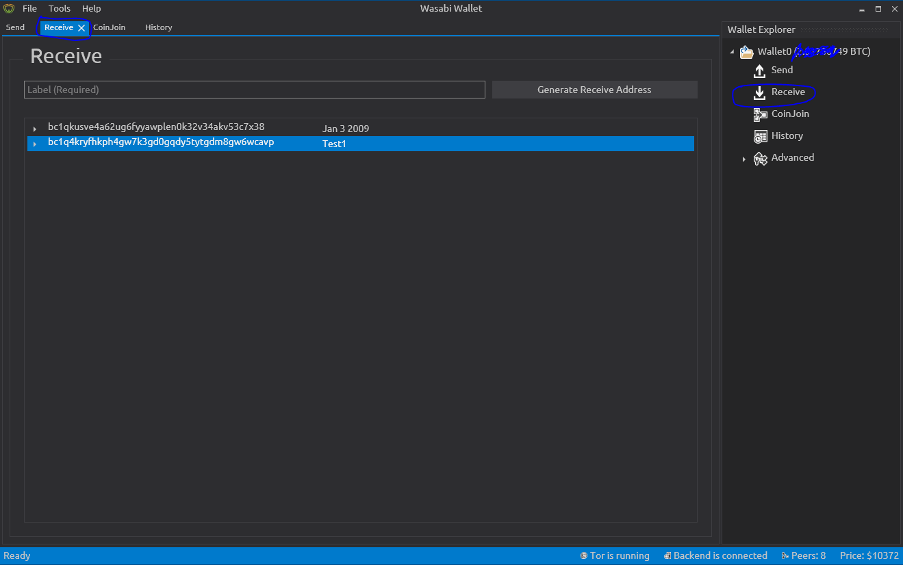Click Generate Receive Address button
904x566 pixels.
point(594,89)
